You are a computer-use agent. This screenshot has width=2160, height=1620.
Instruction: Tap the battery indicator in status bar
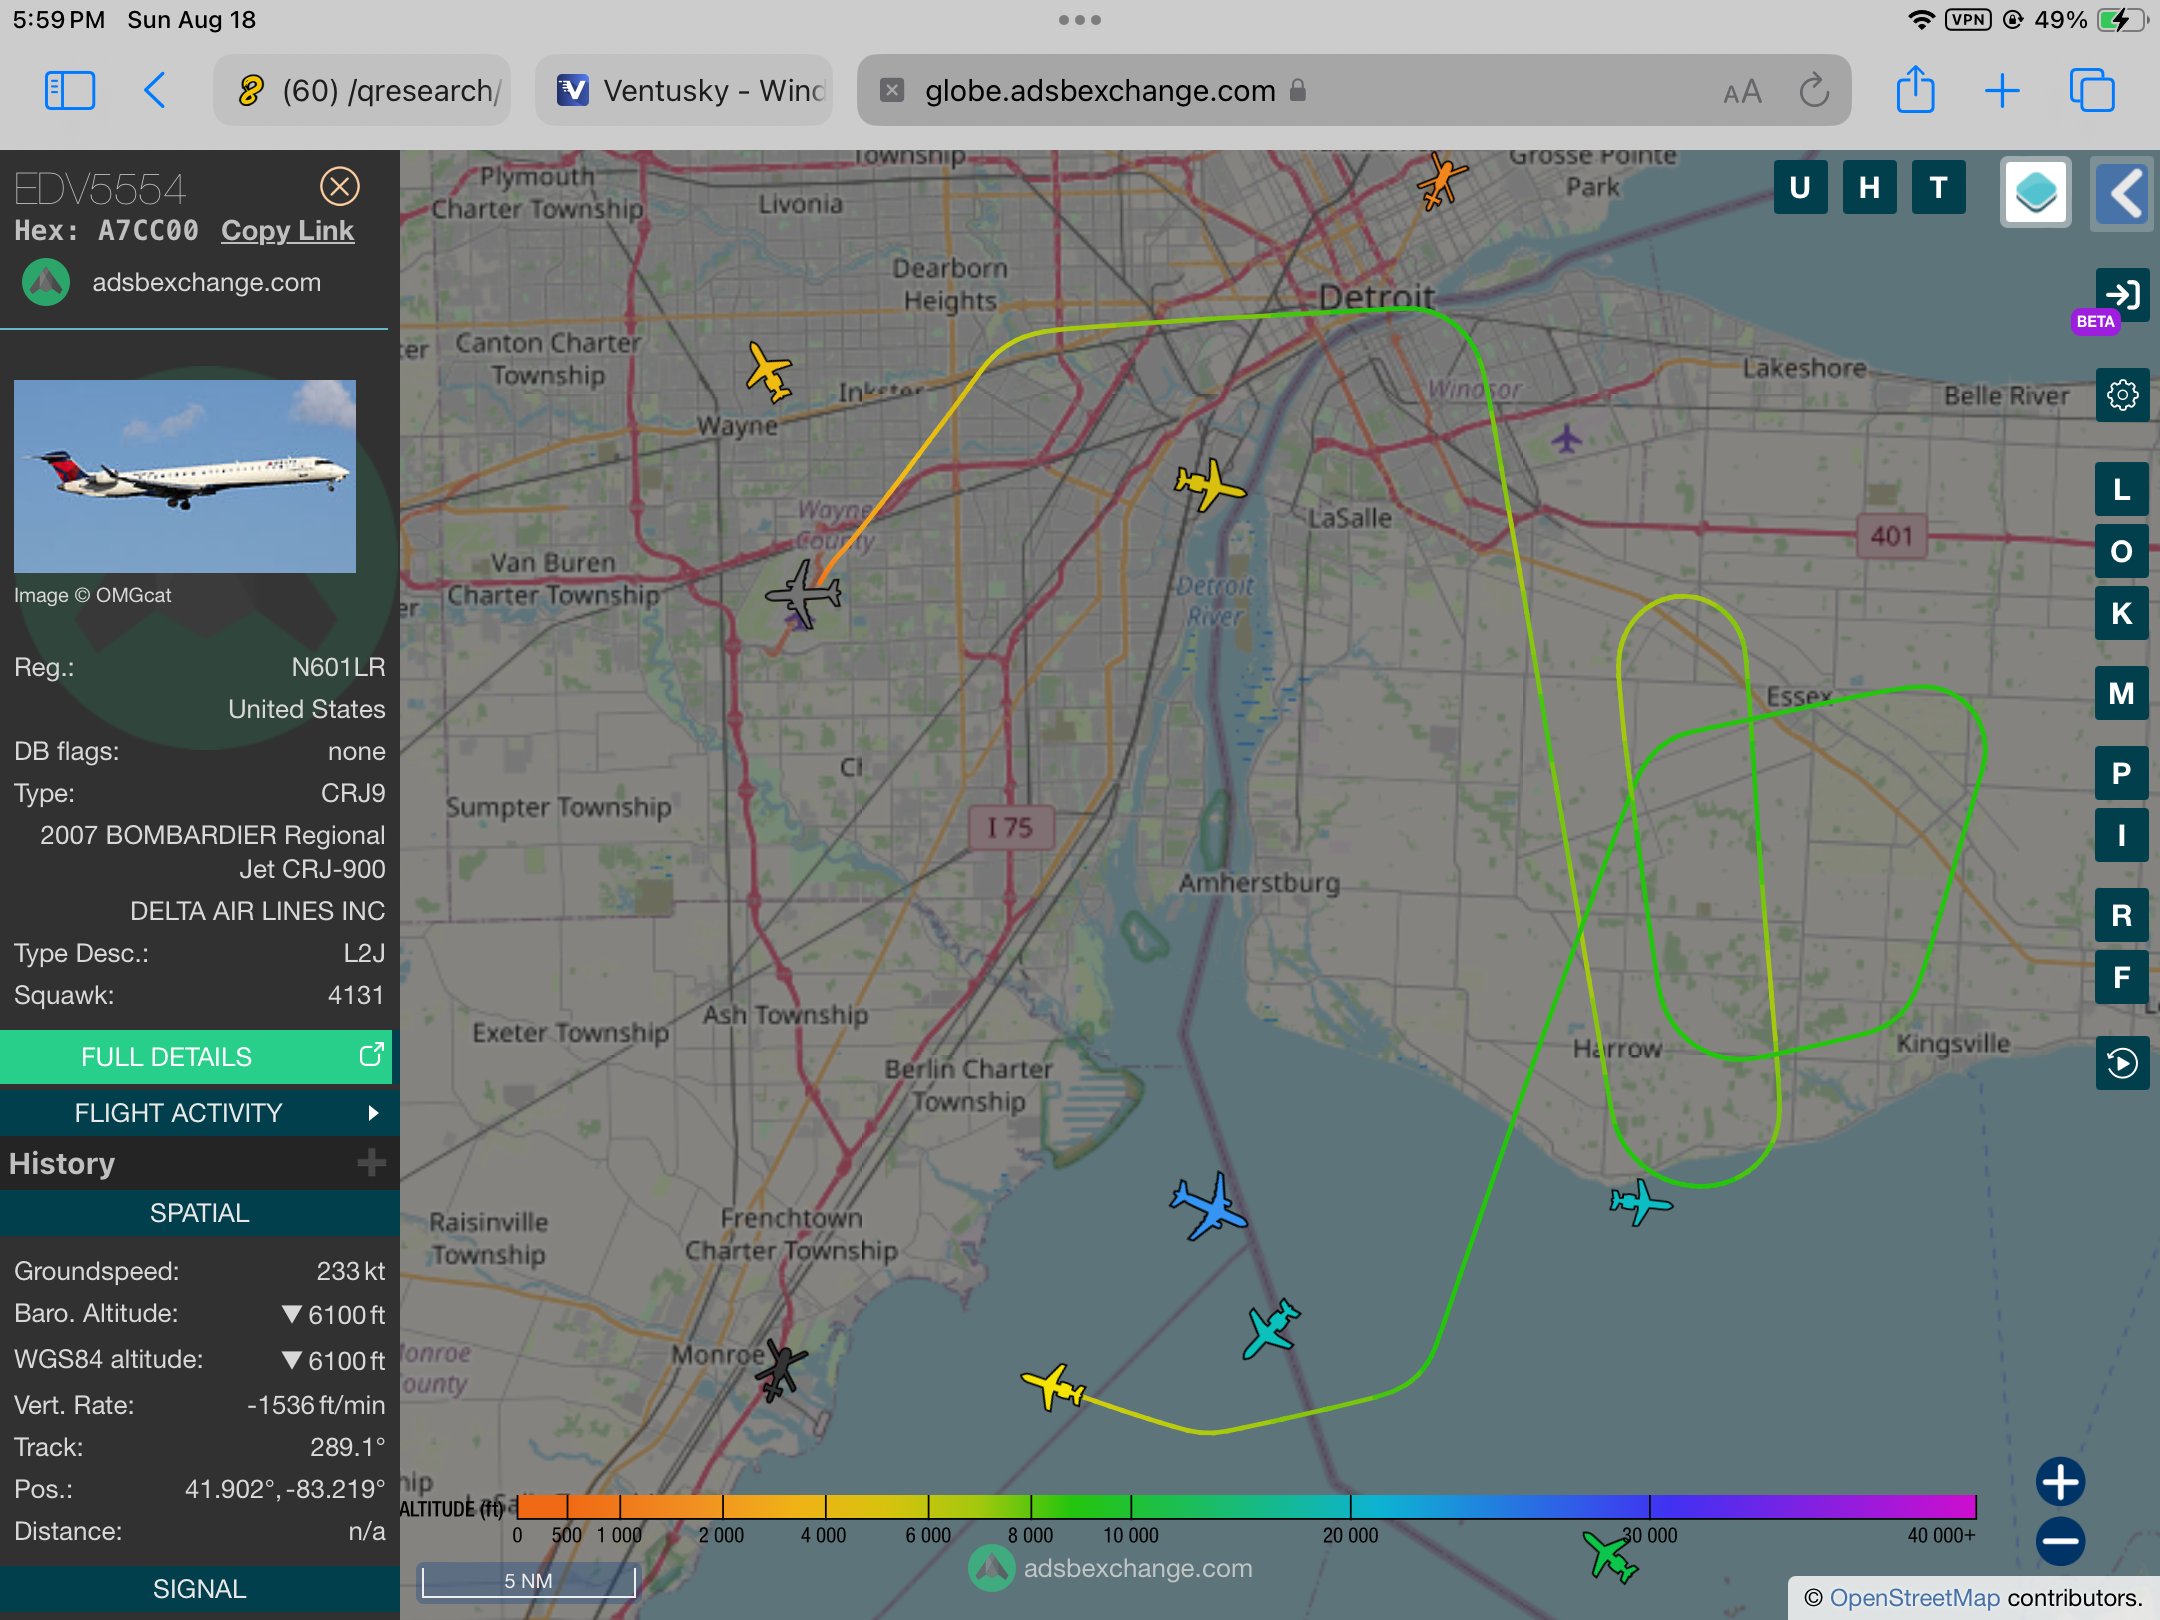[x=2121, y=20]
